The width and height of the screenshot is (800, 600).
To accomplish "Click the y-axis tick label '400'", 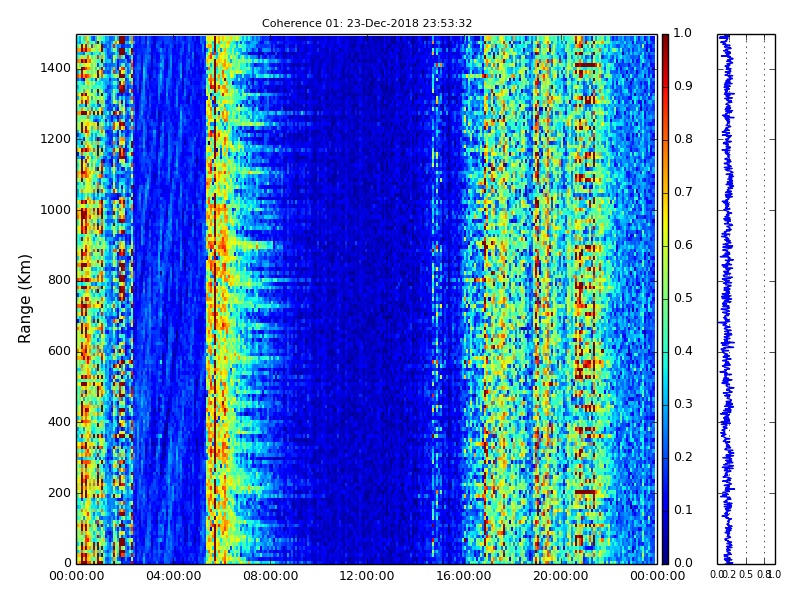I will [60, 422].
